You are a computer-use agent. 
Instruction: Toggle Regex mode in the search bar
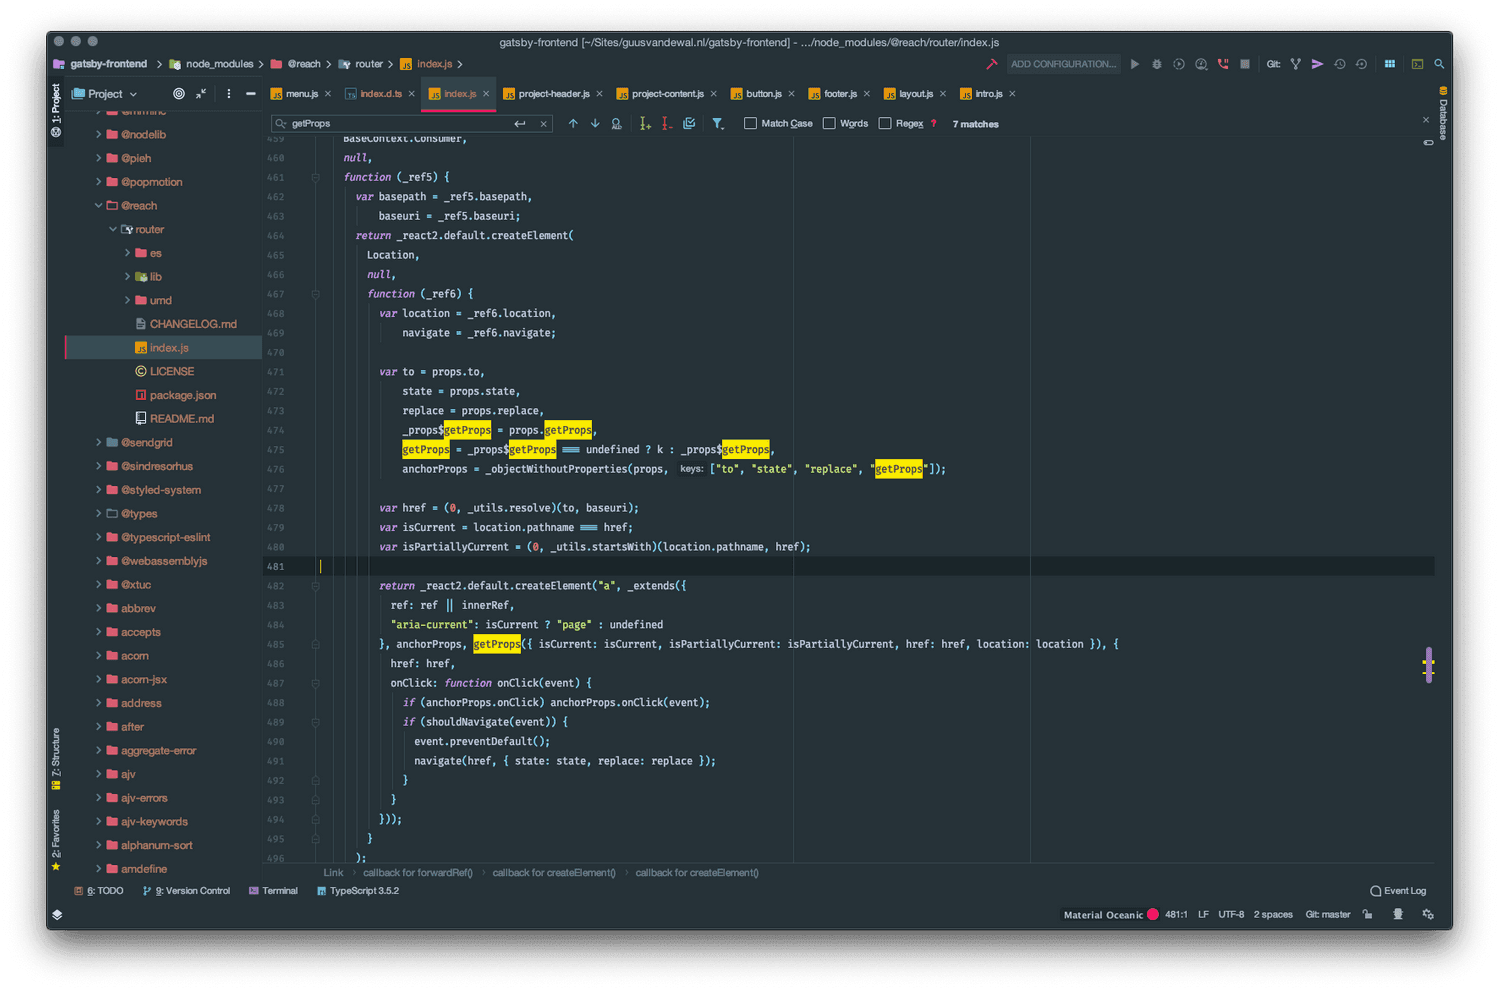click(884, 123)
